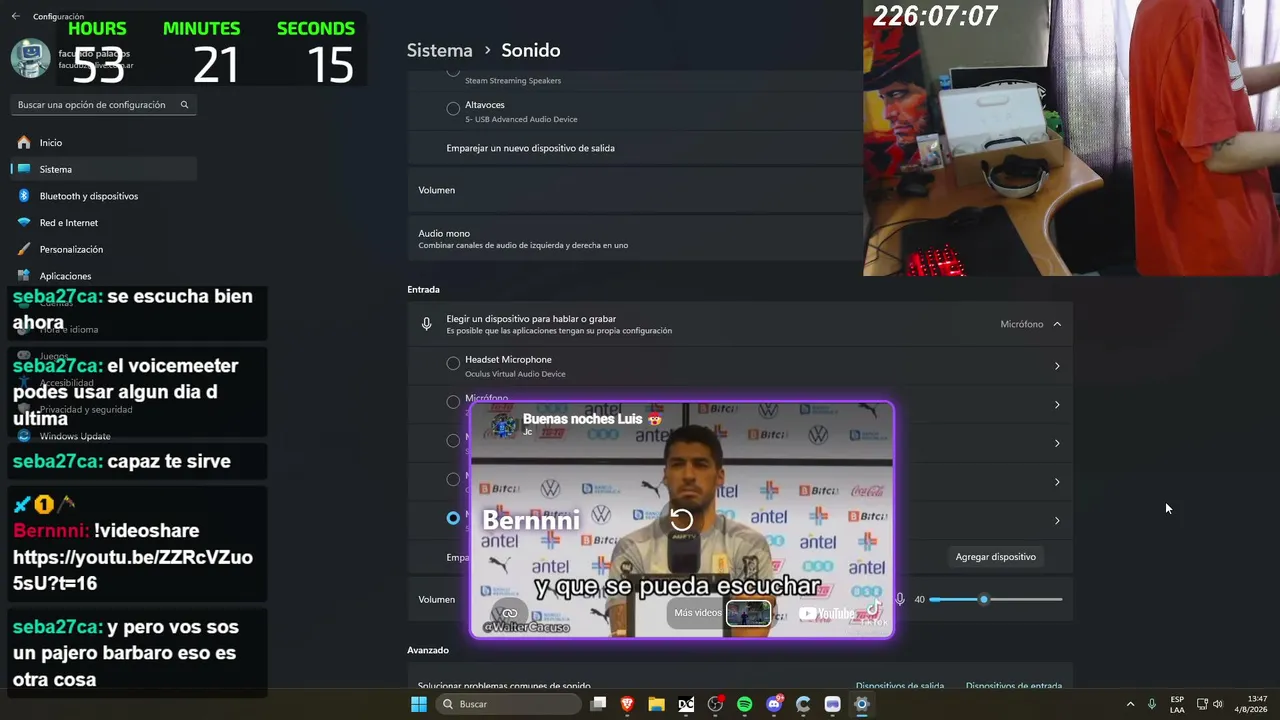Select the Headset Microphone radio button
1280x720 pixels.
[453, 364]
